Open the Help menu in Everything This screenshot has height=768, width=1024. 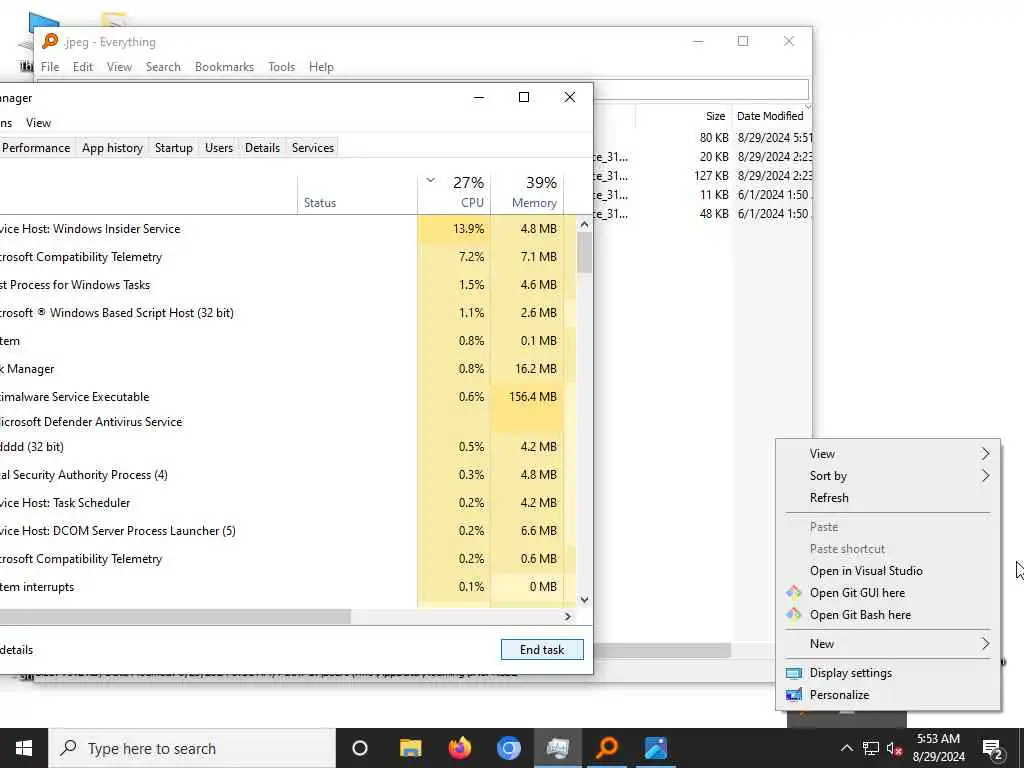[321, 67]
